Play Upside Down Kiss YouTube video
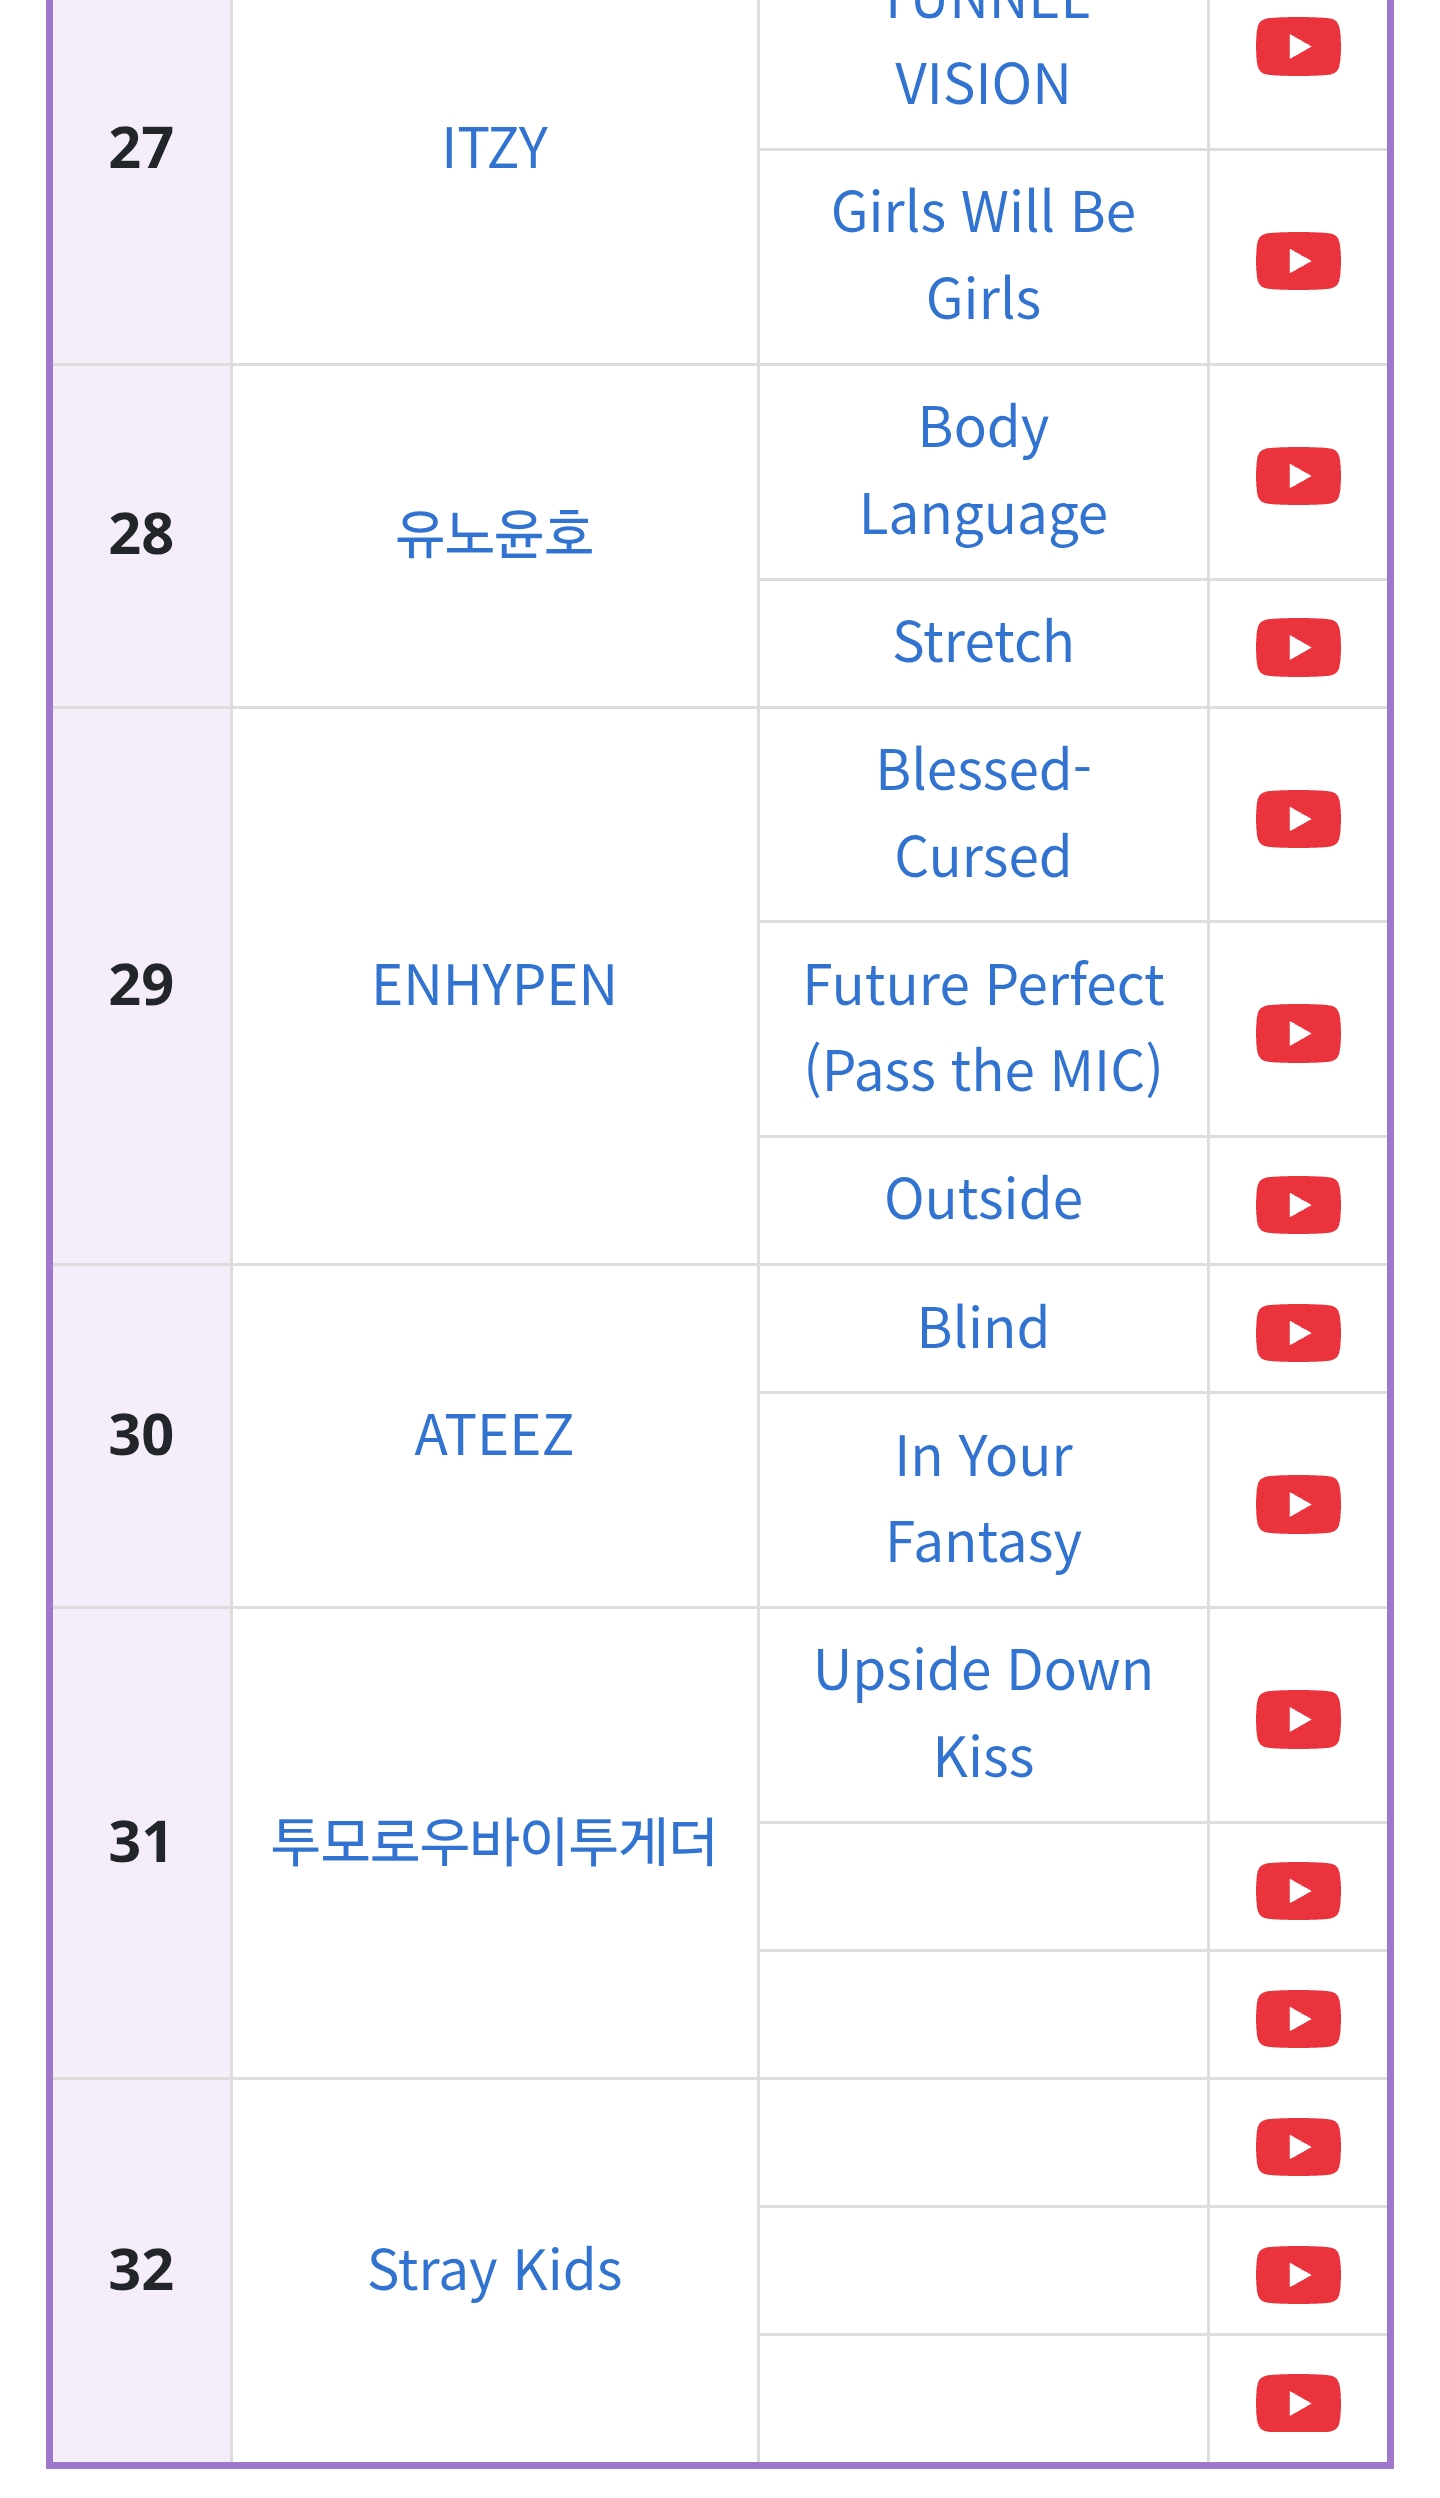 pos(1297,1719)
